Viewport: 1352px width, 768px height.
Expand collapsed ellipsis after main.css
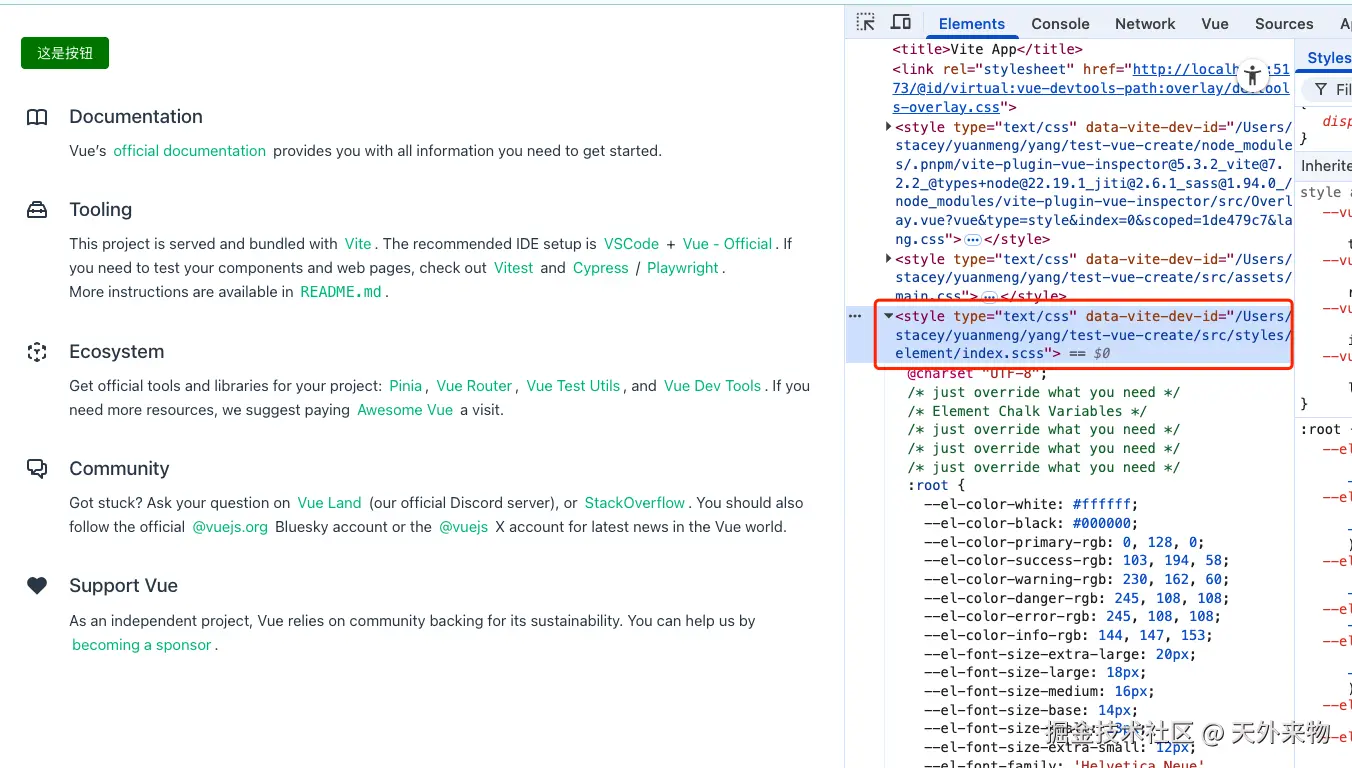[989, 297]
